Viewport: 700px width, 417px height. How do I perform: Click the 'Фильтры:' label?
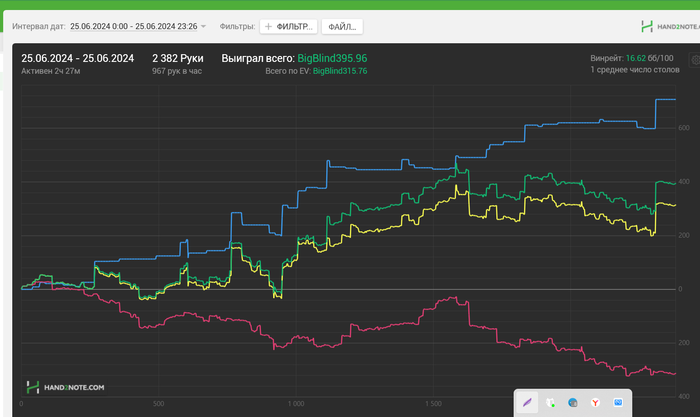[x=237, y=26]
